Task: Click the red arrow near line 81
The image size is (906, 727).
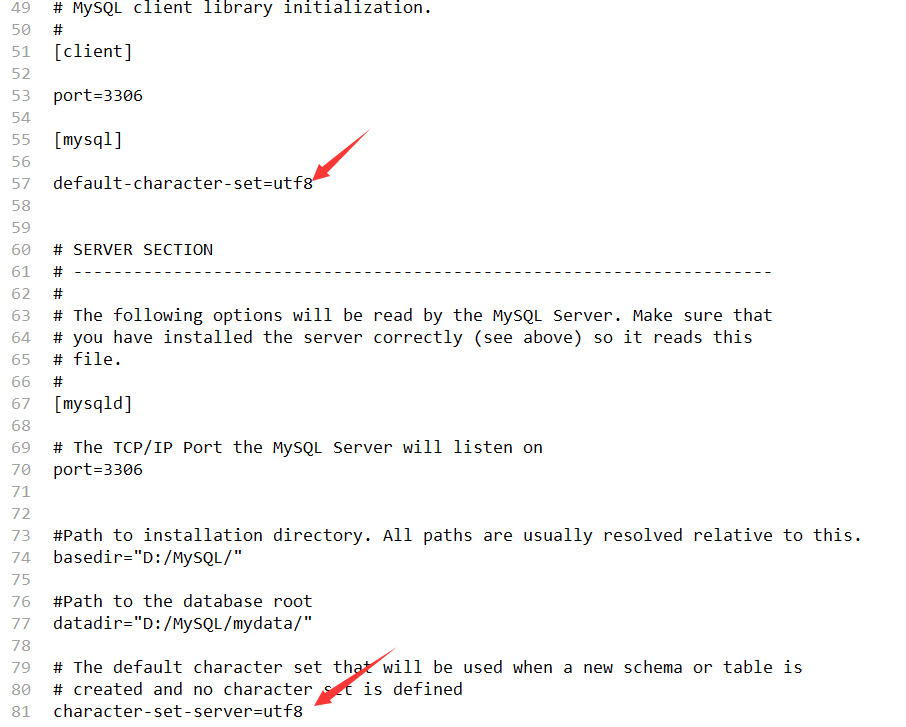Action: (x=354, y=677)
